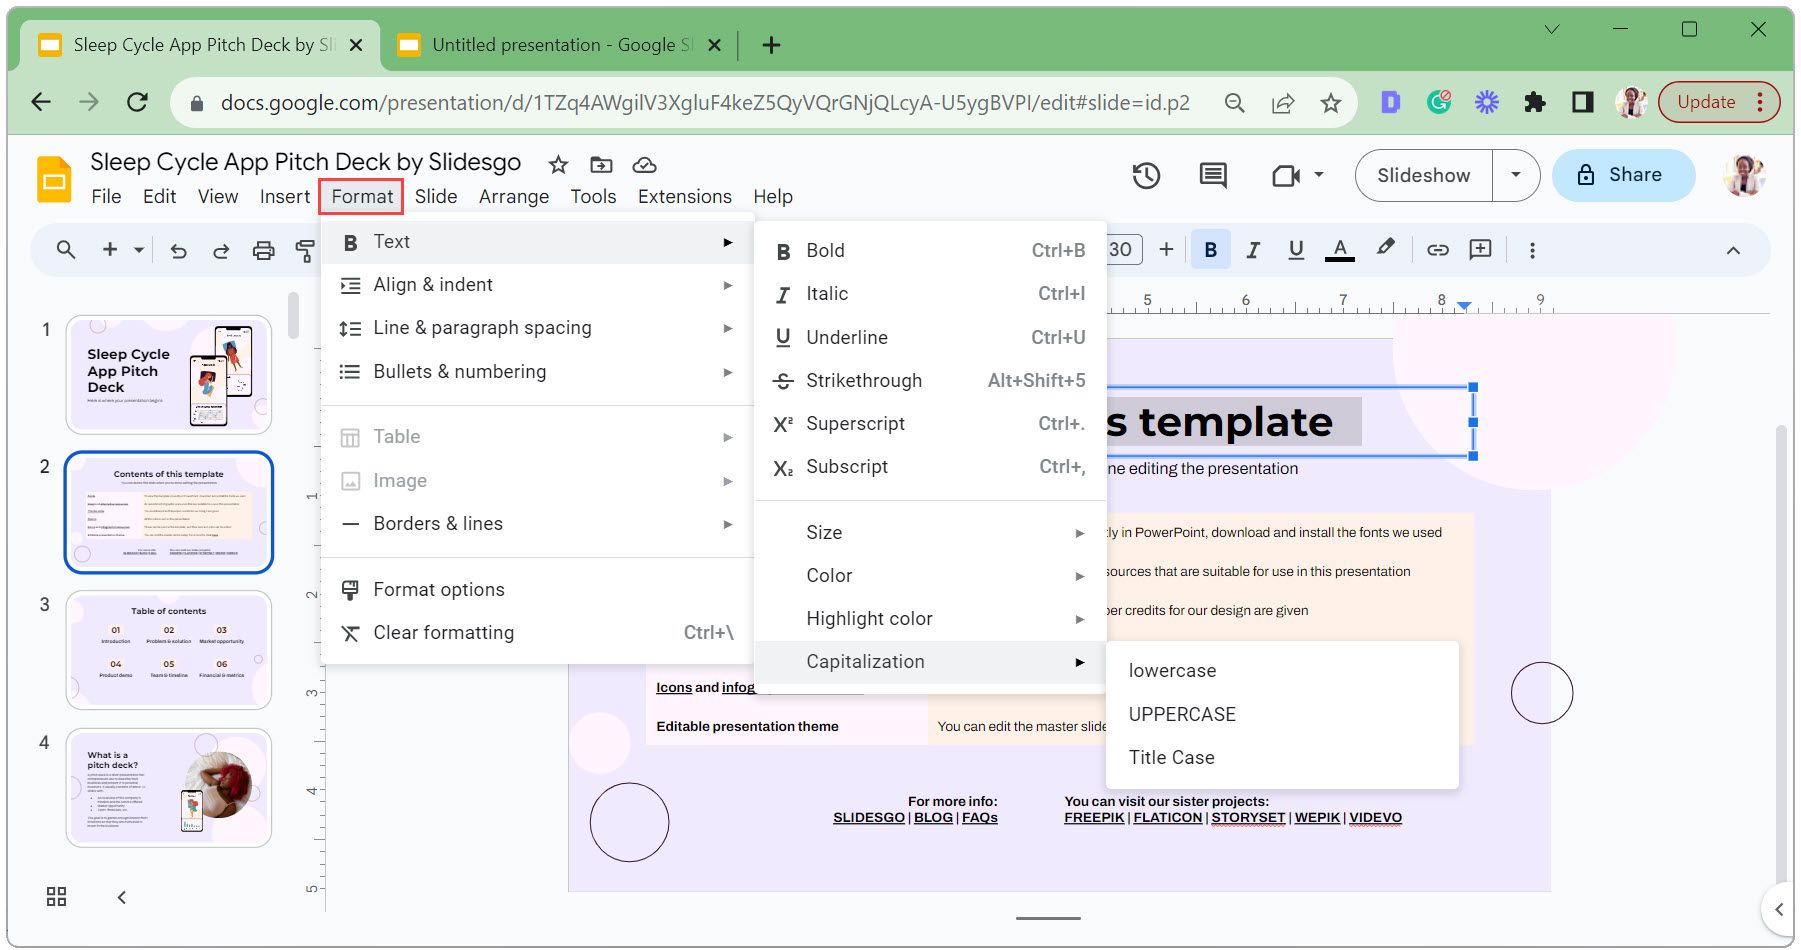Star the presentation title
The image size is (1801, 950).
point(558,165)
